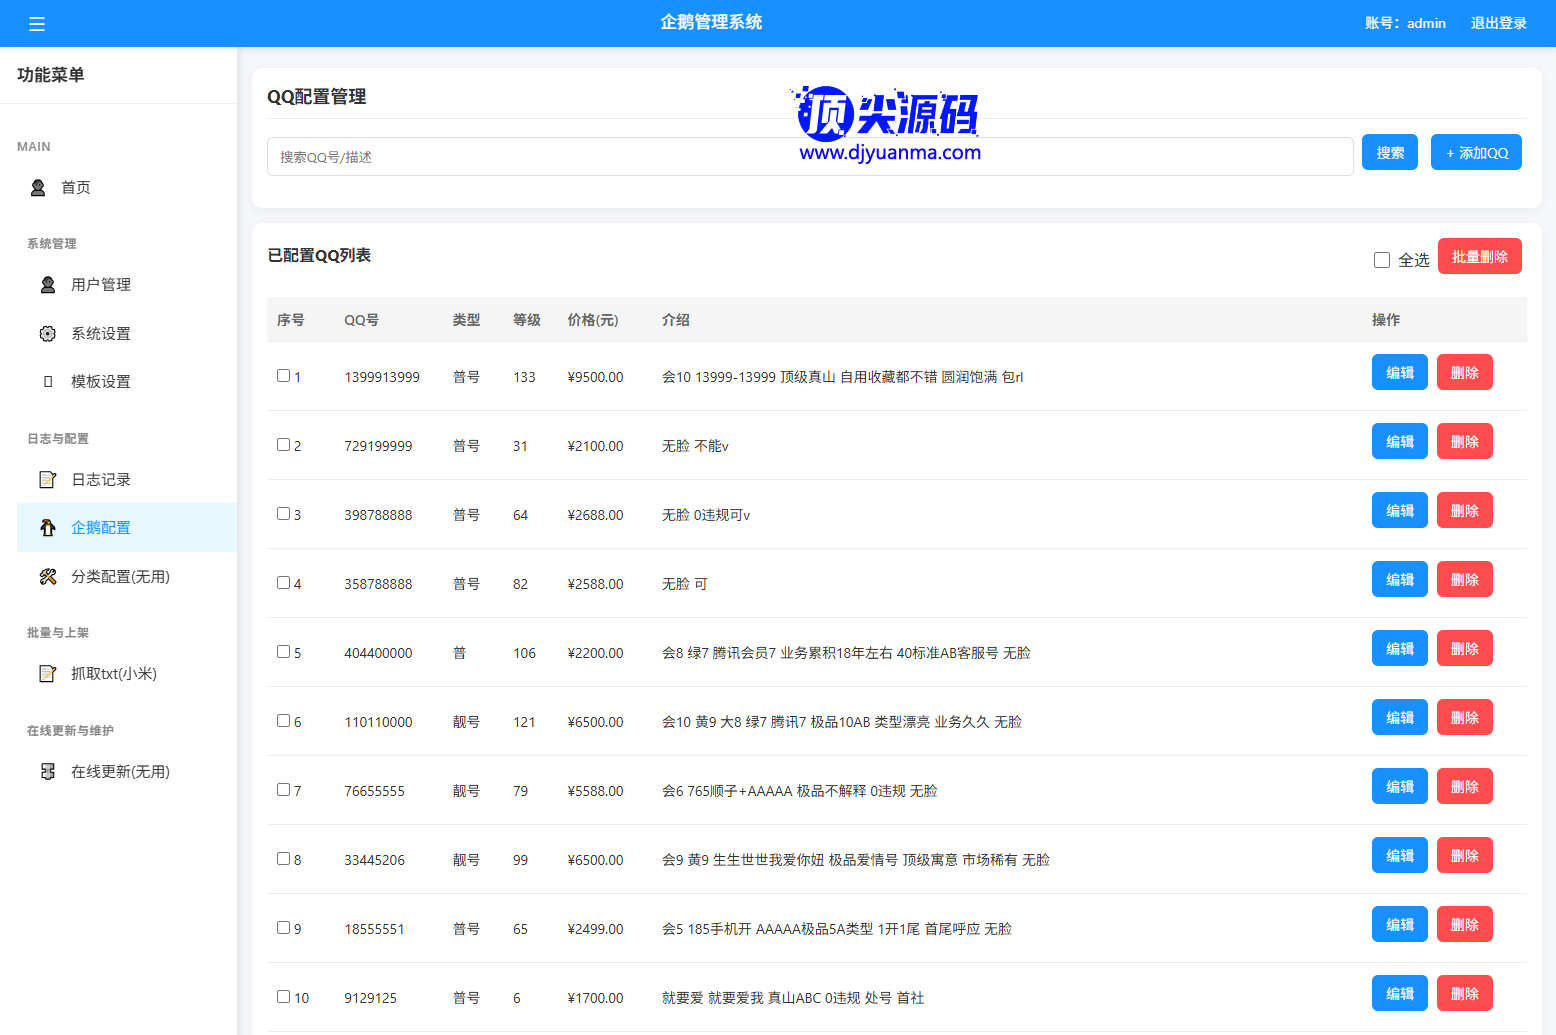Click the 企鹅配置 penguin icon
Viewport: 1556px width, 1035px height.
(48, 528)
